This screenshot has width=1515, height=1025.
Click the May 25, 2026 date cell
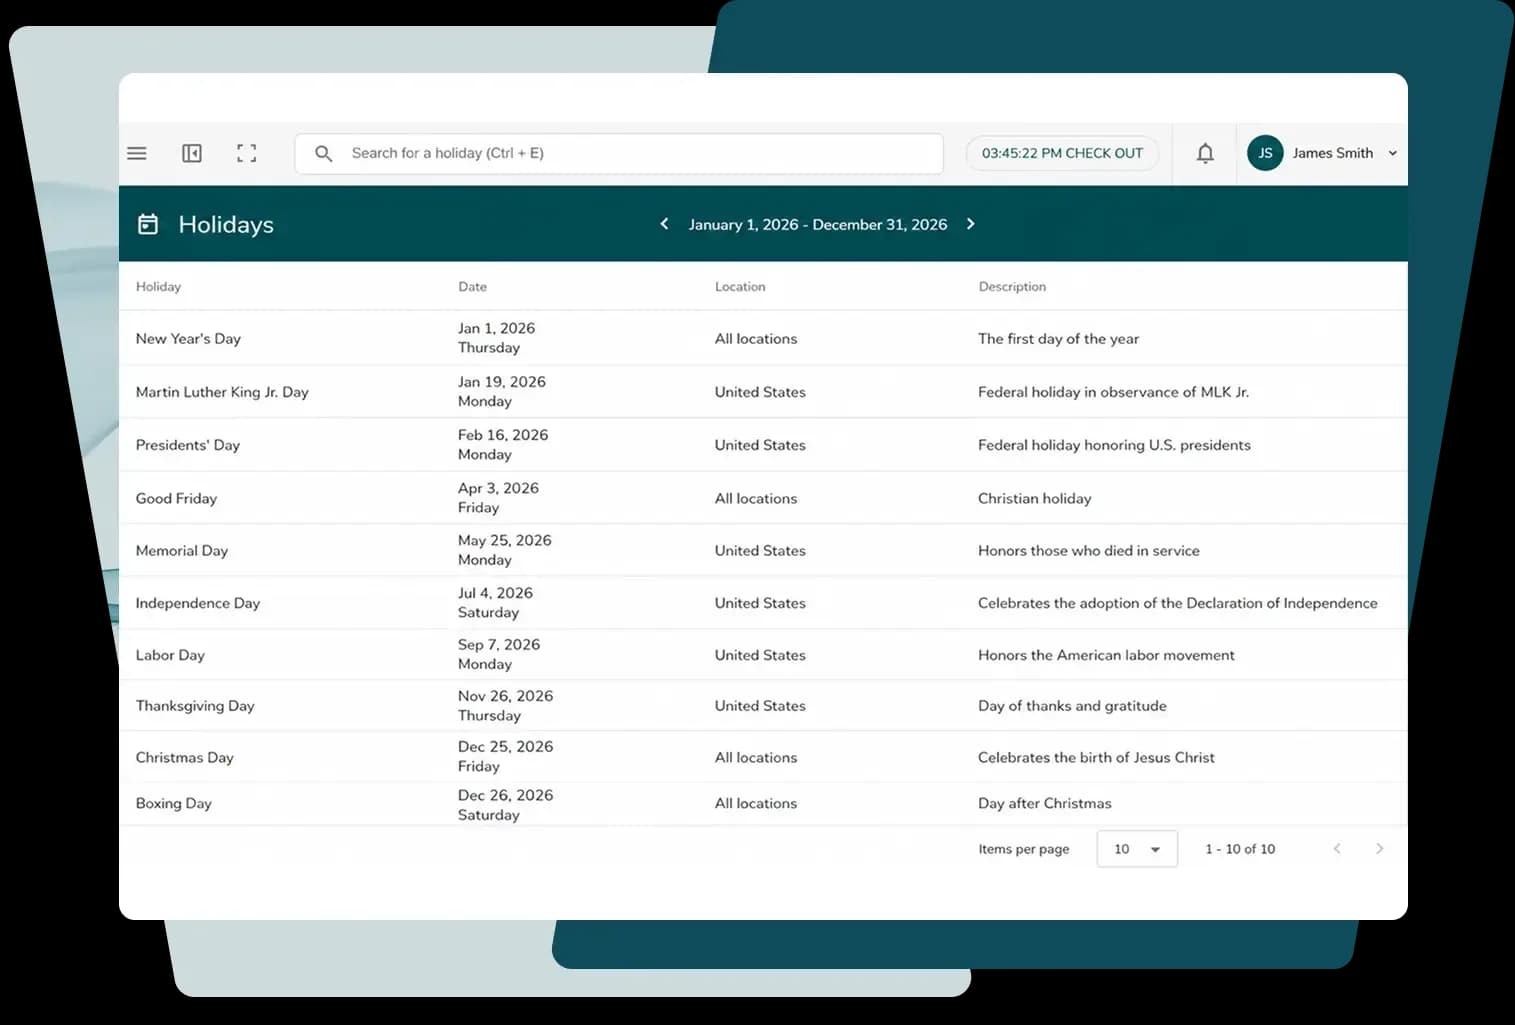pos(505,550)
